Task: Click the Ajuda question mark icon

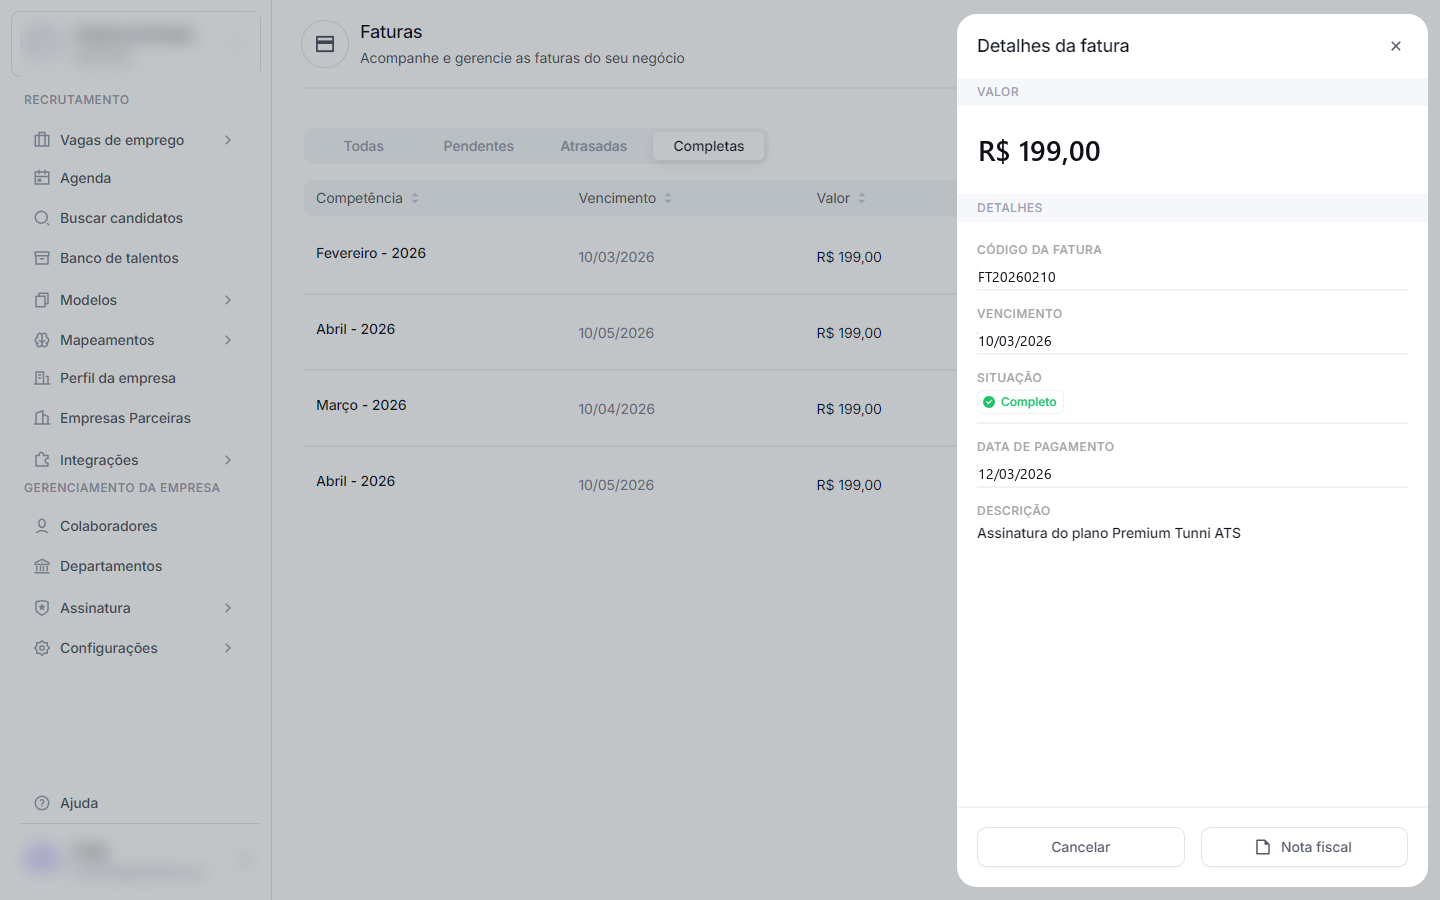Action: 42,803
